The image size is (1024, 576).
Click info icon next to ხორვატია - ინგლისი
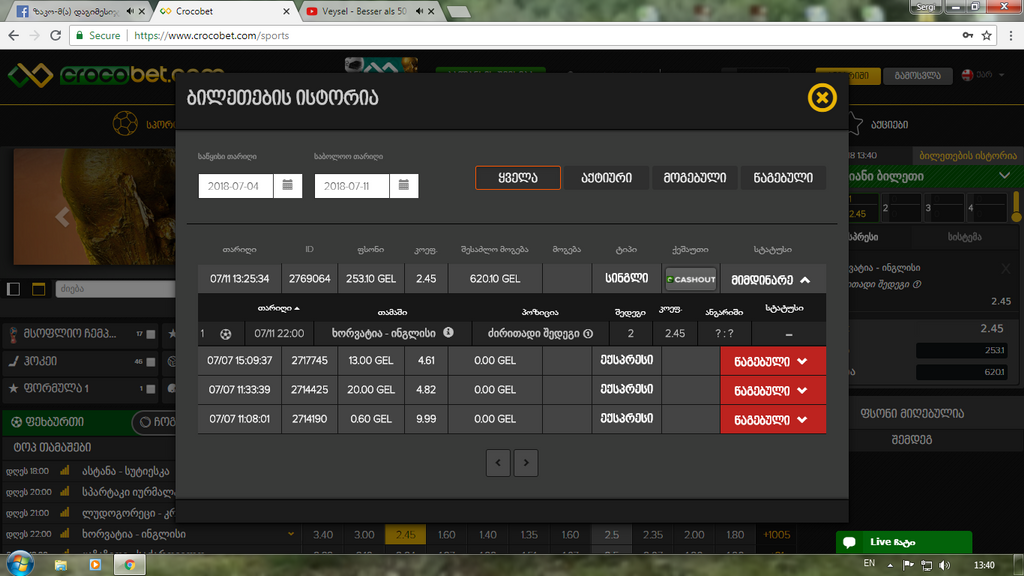click(x=448, y=332)
